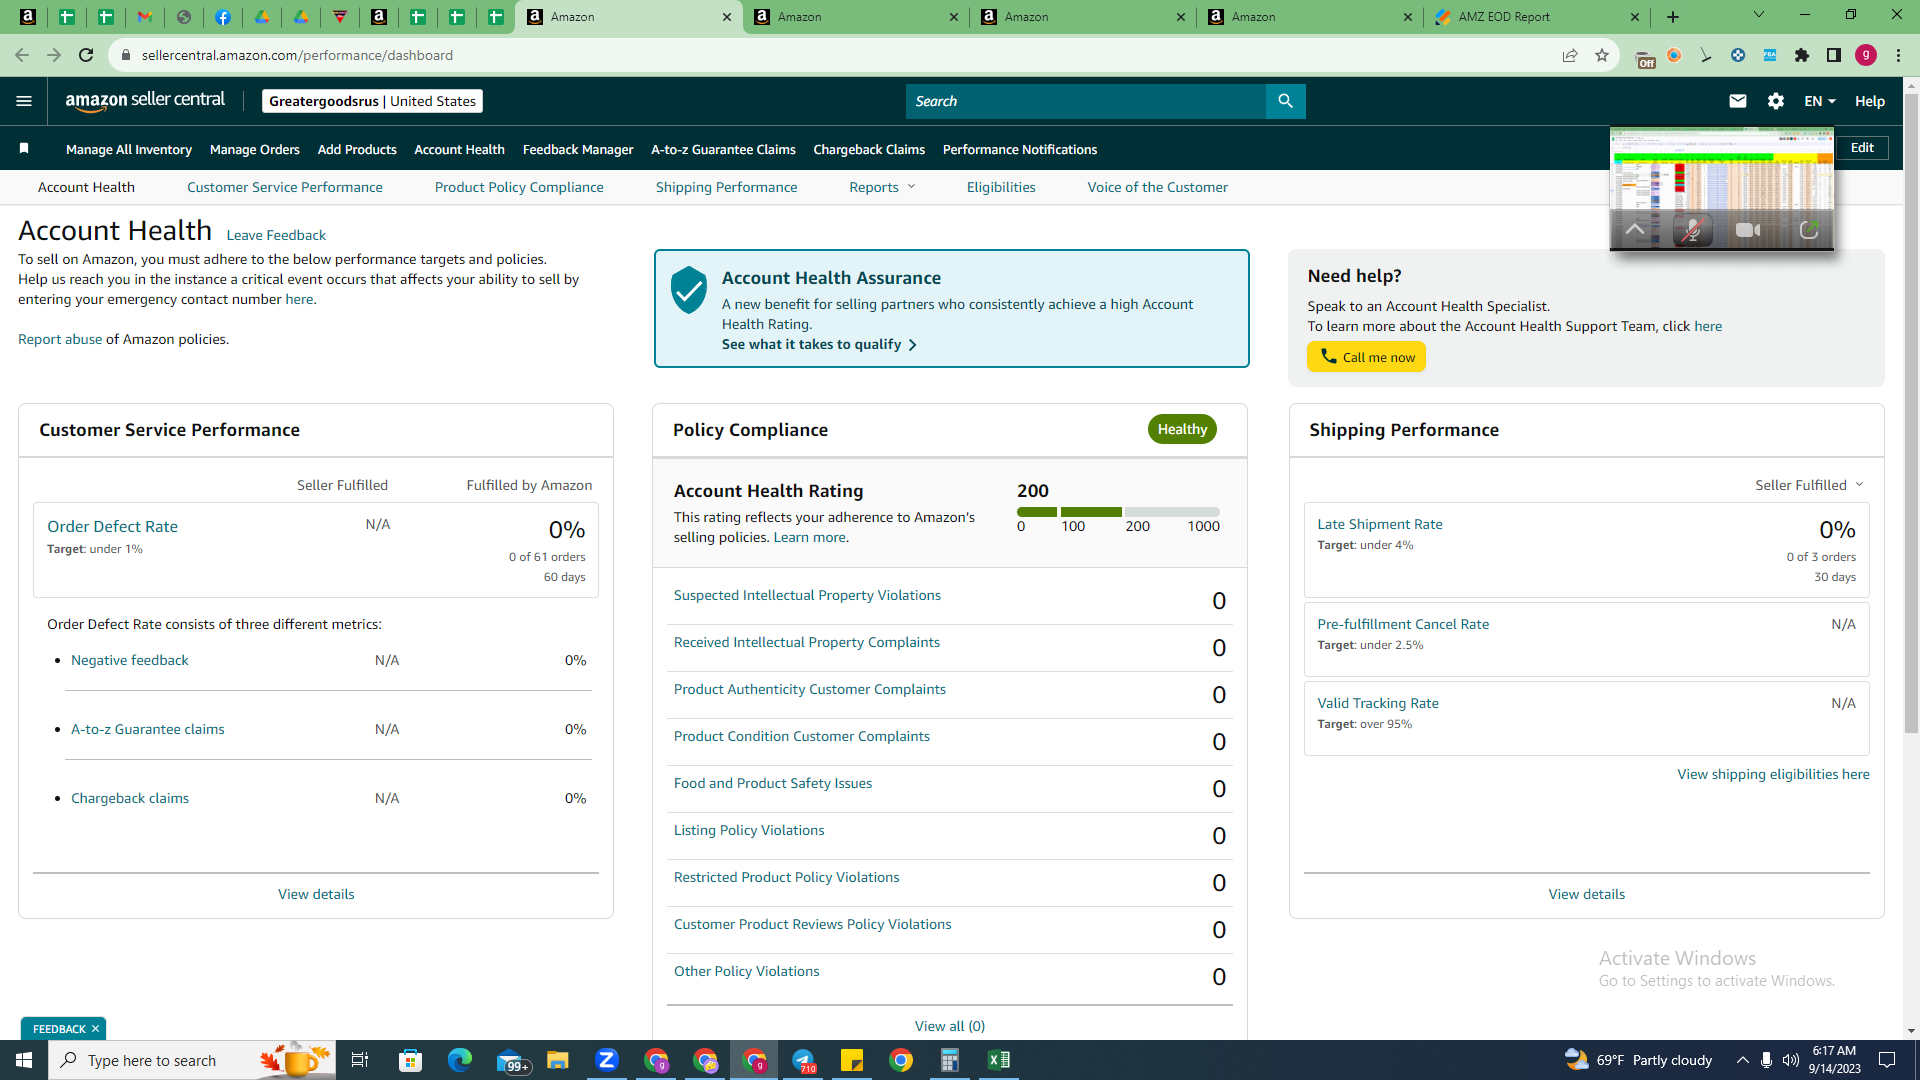Go to Manage Orders
This screenshot has height=1080, width=1920.
tap(255, 149)
